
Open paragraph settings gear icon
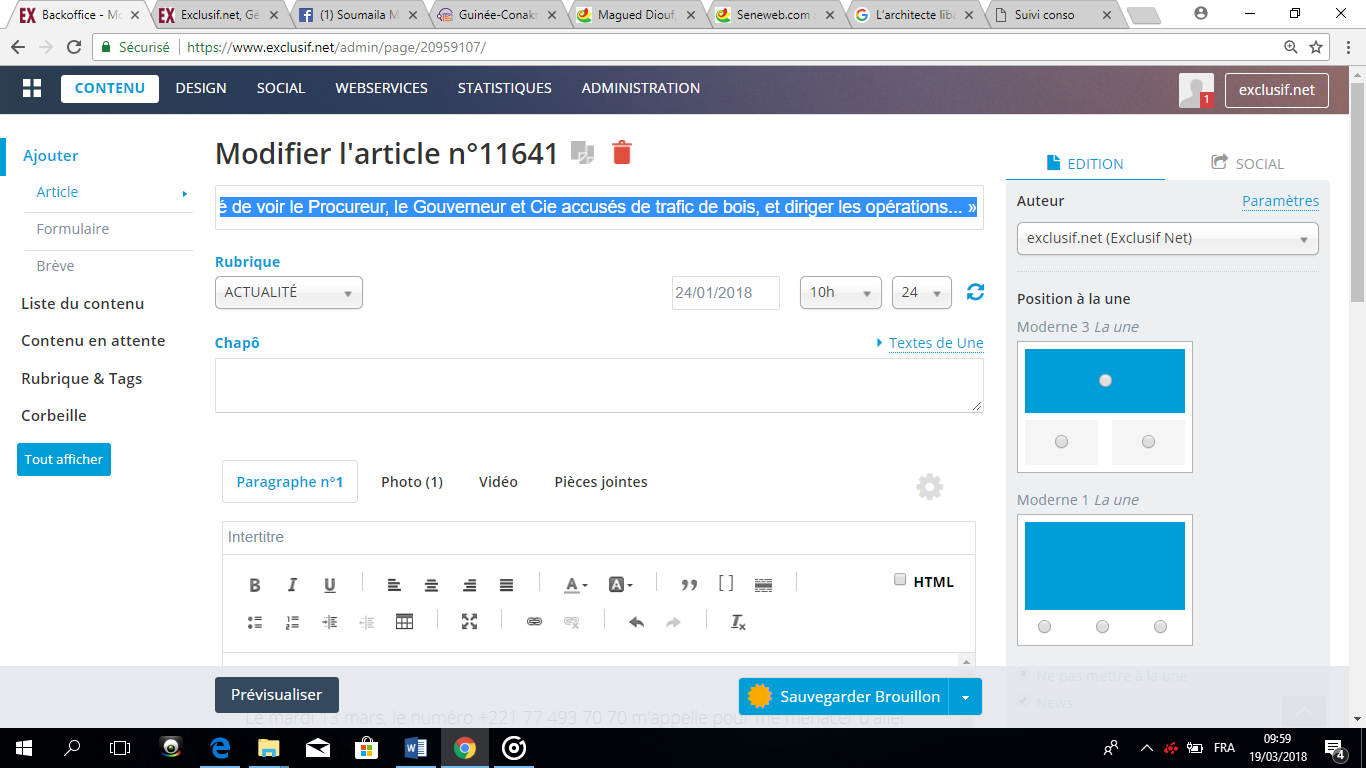929,487
